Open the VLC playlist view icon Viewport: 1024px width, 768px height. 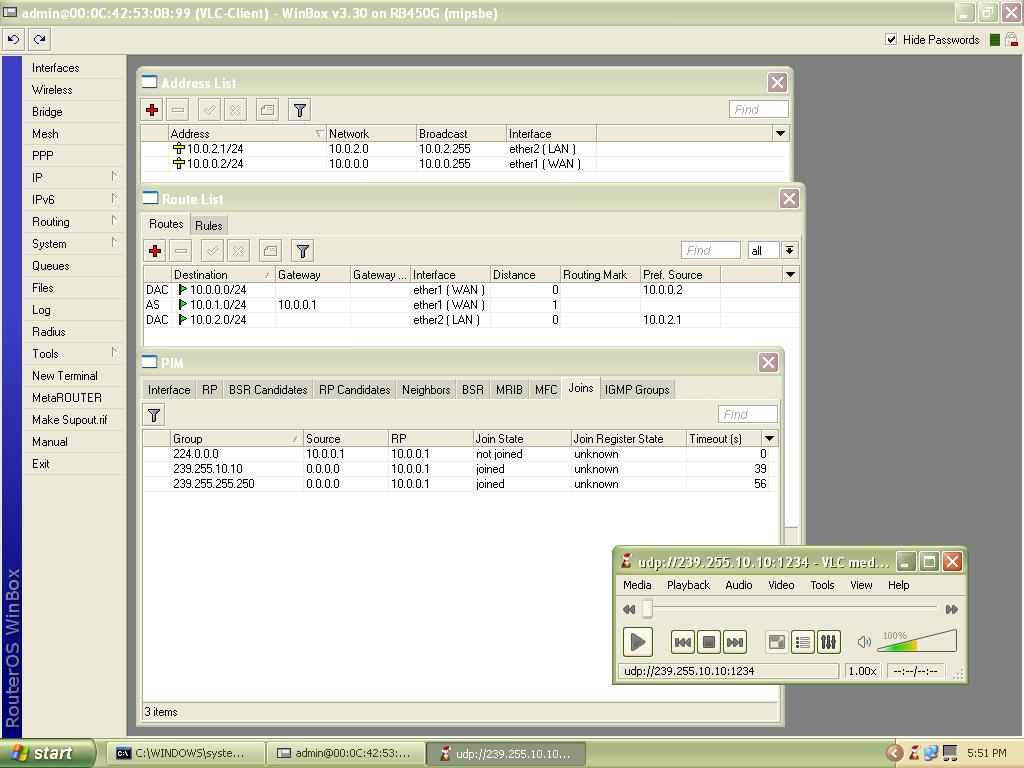coord(802,642)
